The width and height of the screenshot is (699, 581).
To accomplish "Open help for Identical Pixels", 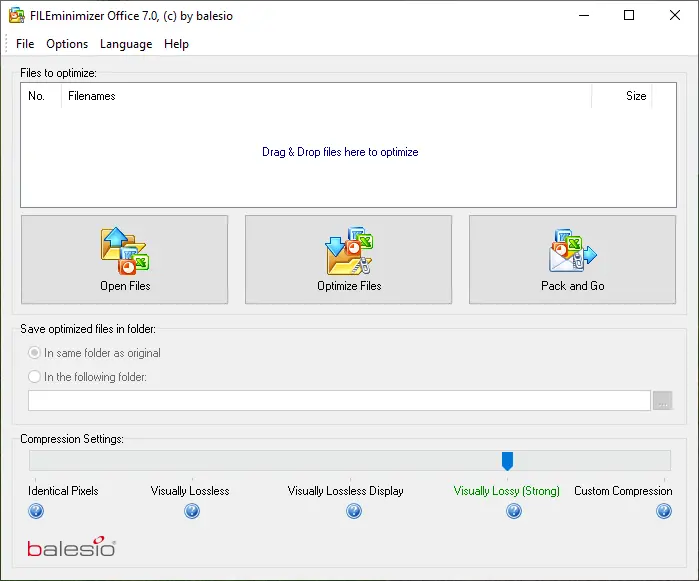I will tap(36, 511).
